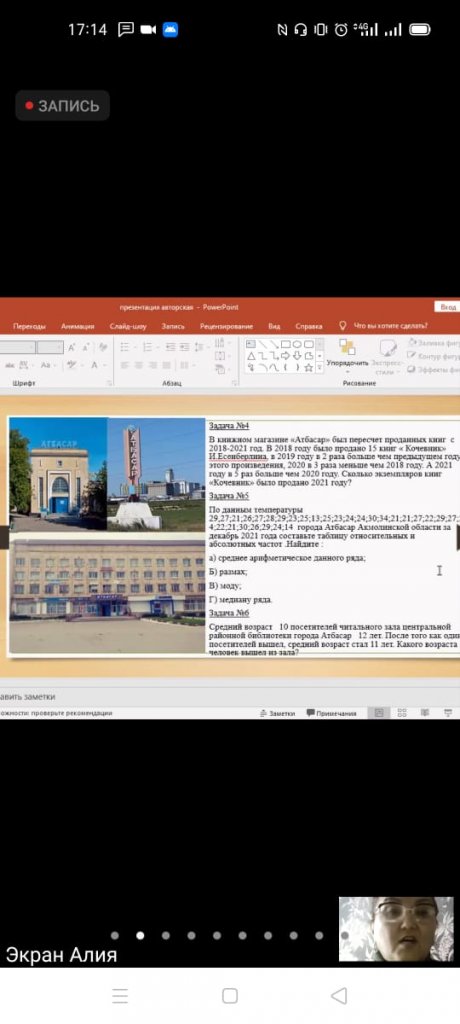460x1024 pixels.
Task: Click the Примечания comments button
Action: [331, 714]
